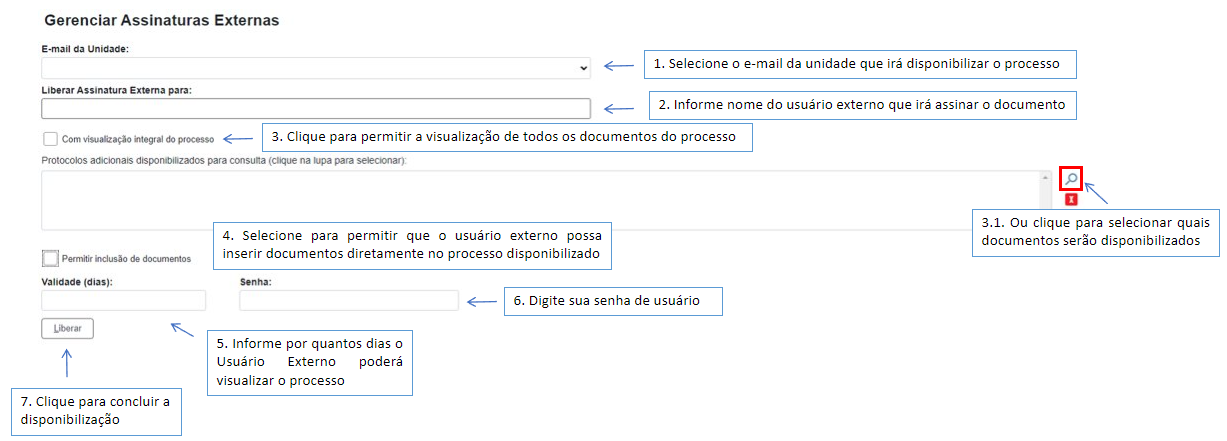Click annotation 1 about selecting unit e-mail
Image resolution: width=1227 pixels, height=441 pixels.
[859, 64]
